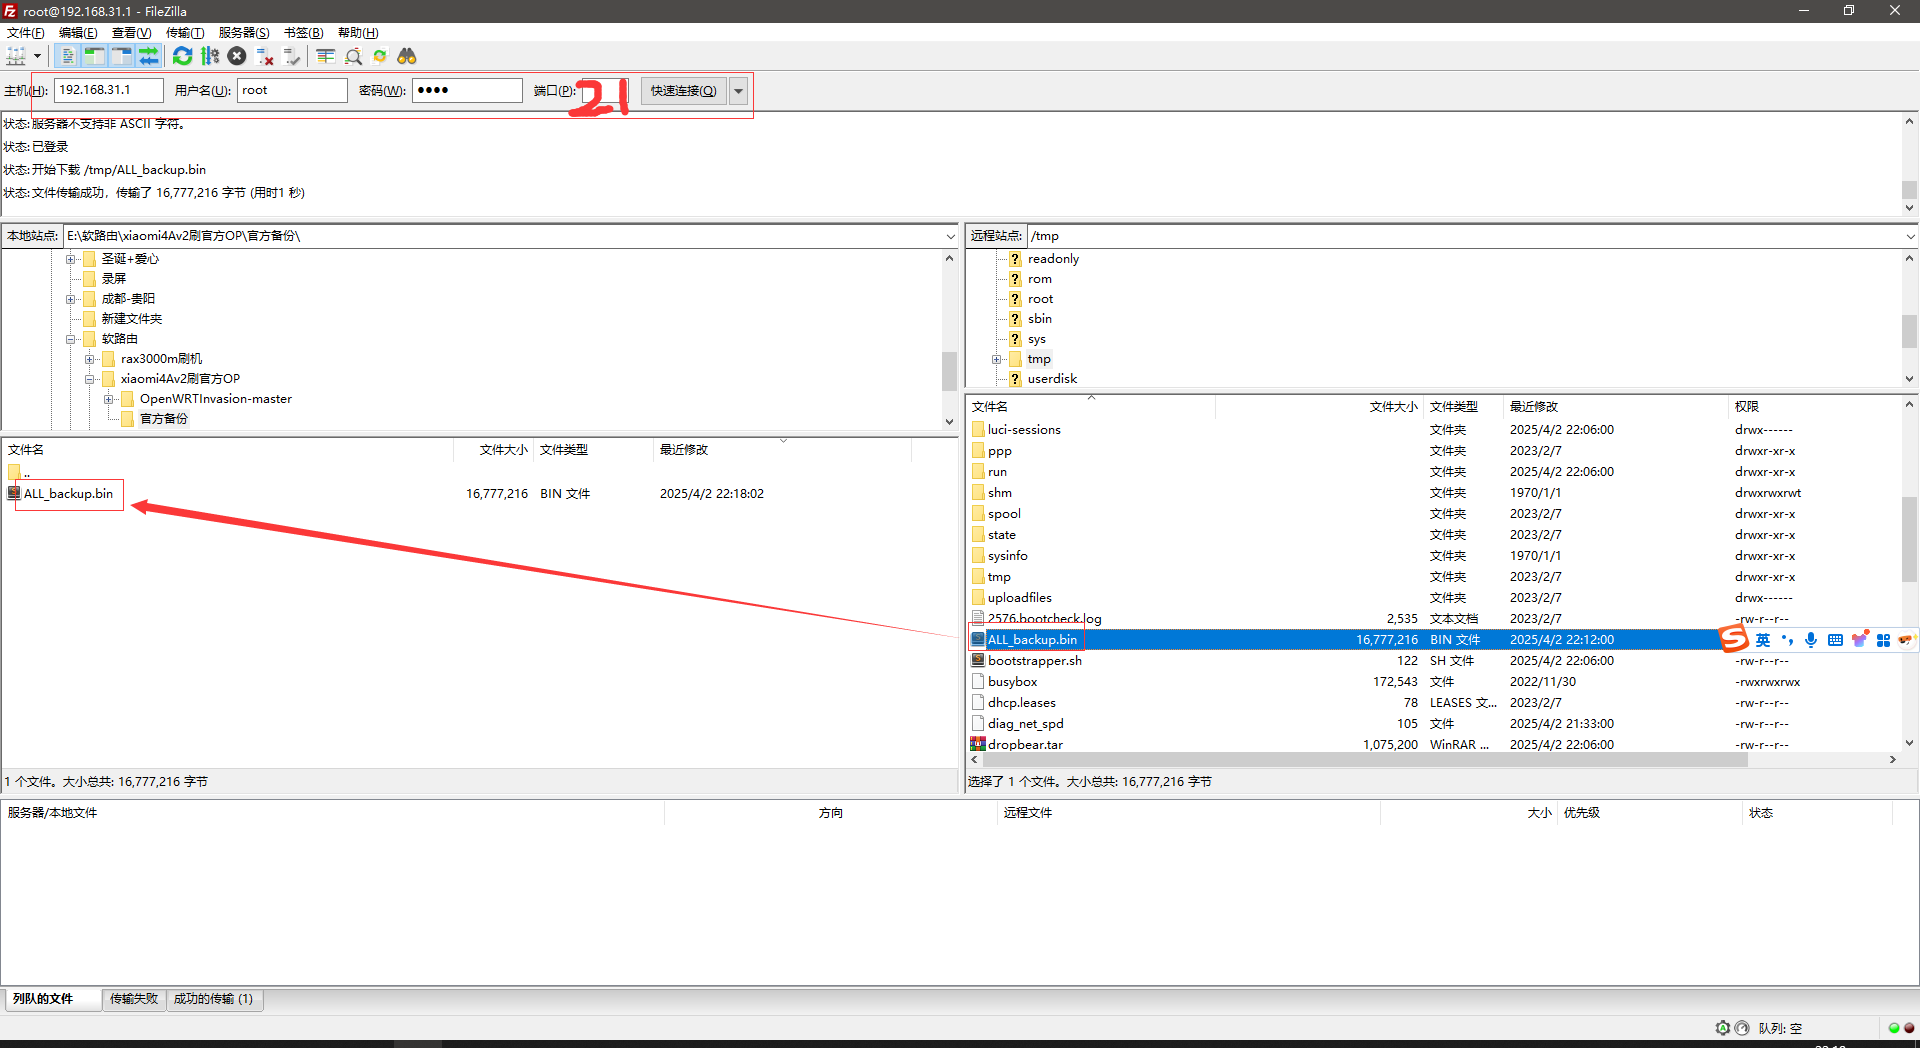The height and width of the screenshot is (1048, 1920).
Task: Click the toggle directory comparison icon
Action: click(353, 56)
